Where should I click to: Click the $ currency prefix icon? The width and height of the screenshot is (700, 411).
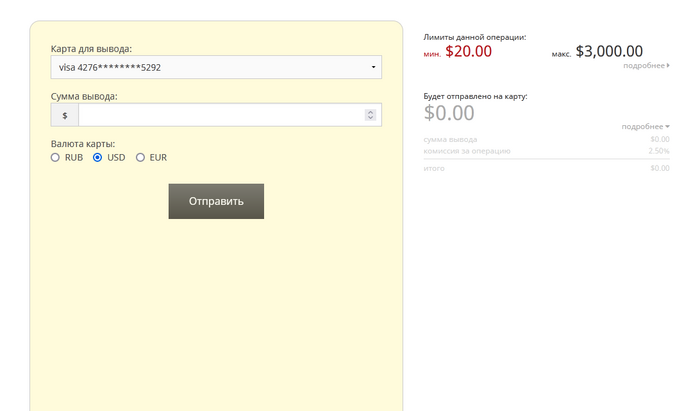(x=65, y=115)
